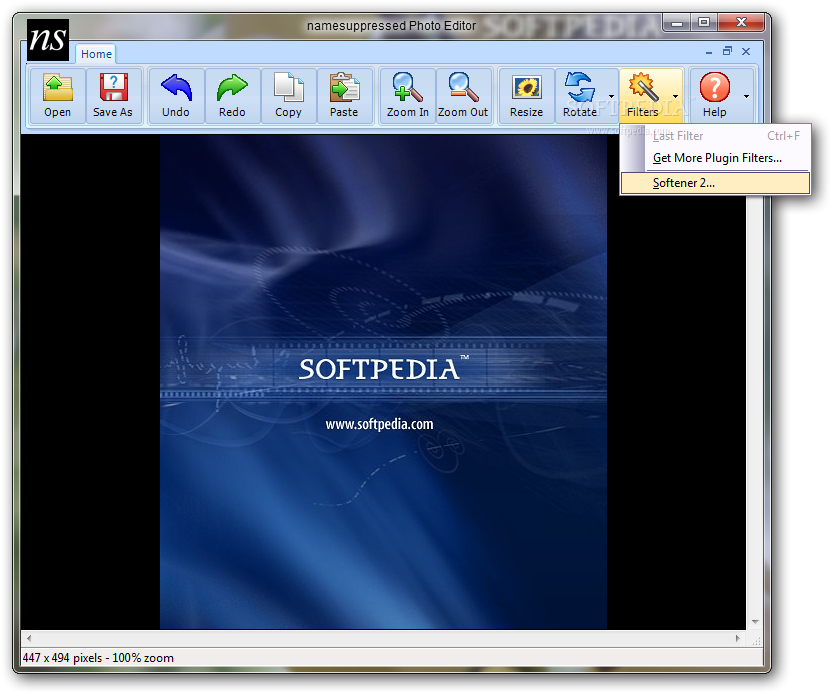The height and width of the screenshot is (694, 832).
Task: Minimize the ribbon with inner dash button
Action: tap(709, 52)
